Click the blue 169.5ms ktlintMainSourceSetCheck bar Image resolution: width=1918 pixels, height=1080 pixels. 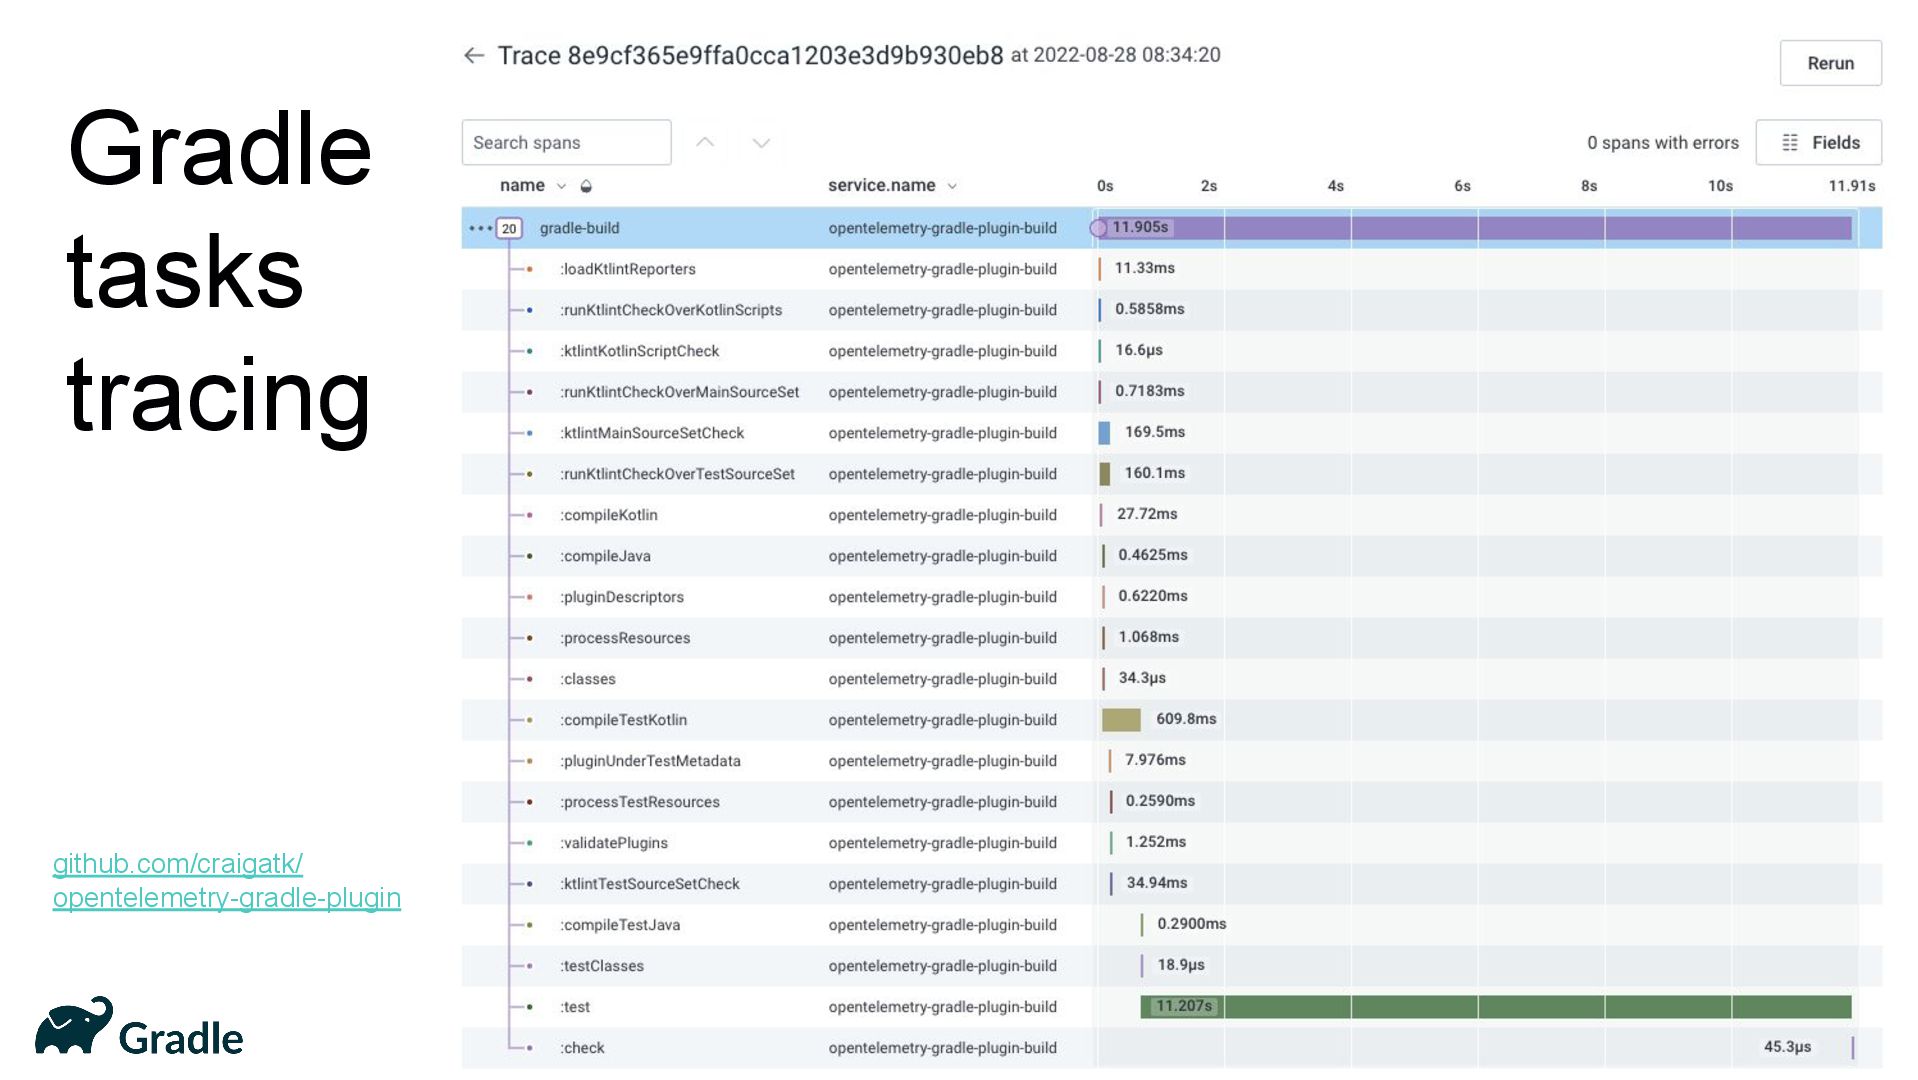tap(1104, 432)
